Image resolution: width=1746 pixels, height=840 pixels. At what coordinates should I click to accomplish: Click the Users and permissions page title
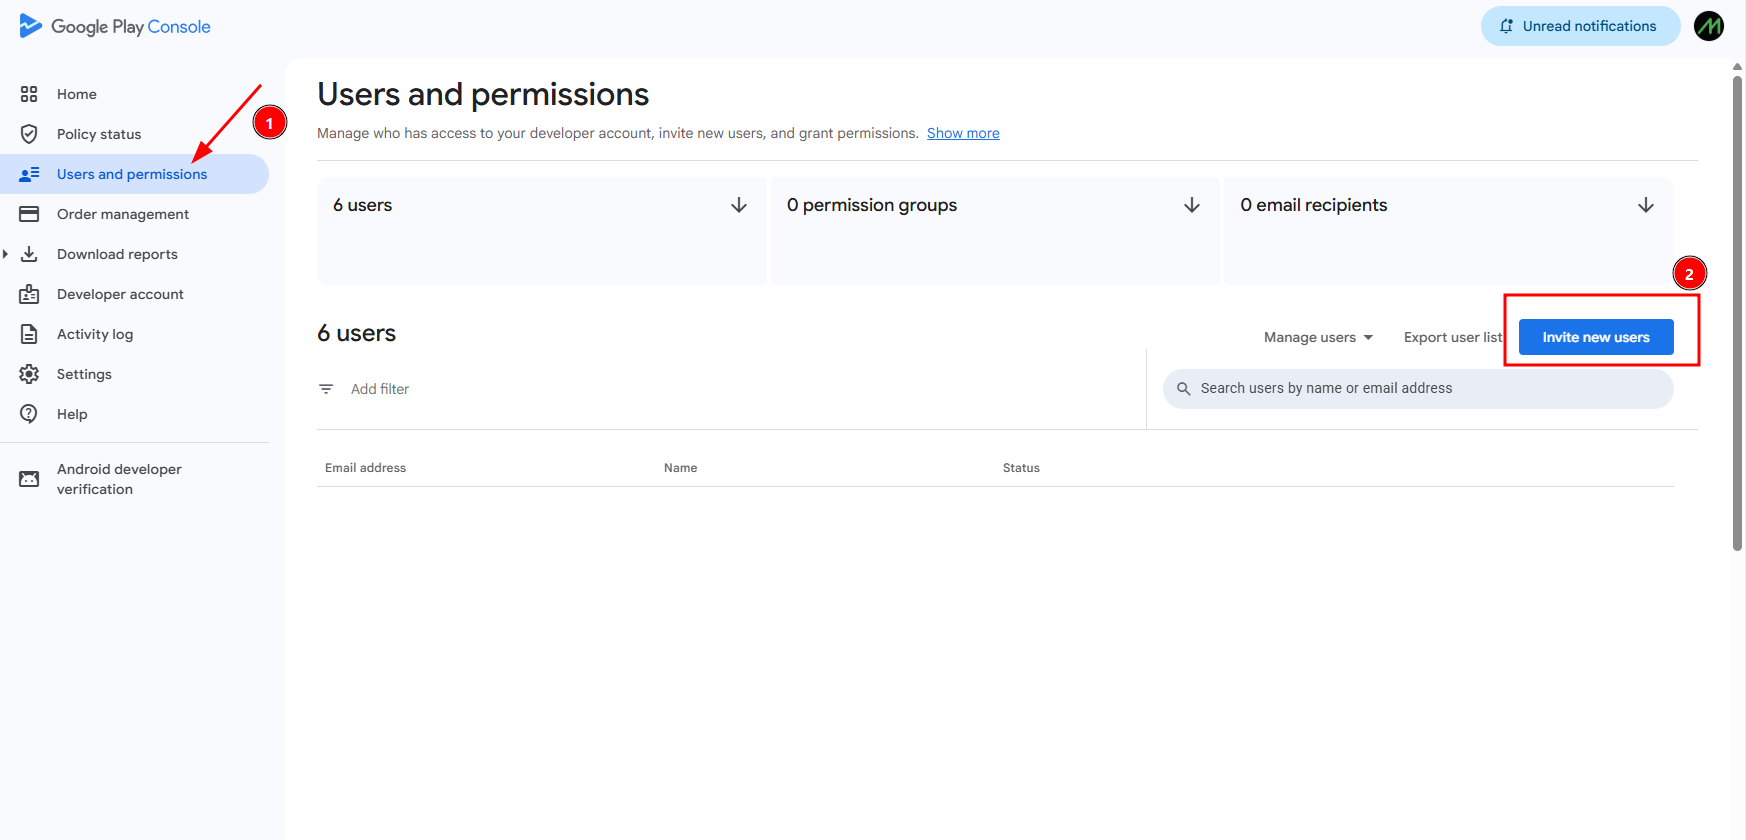point(483,94)
